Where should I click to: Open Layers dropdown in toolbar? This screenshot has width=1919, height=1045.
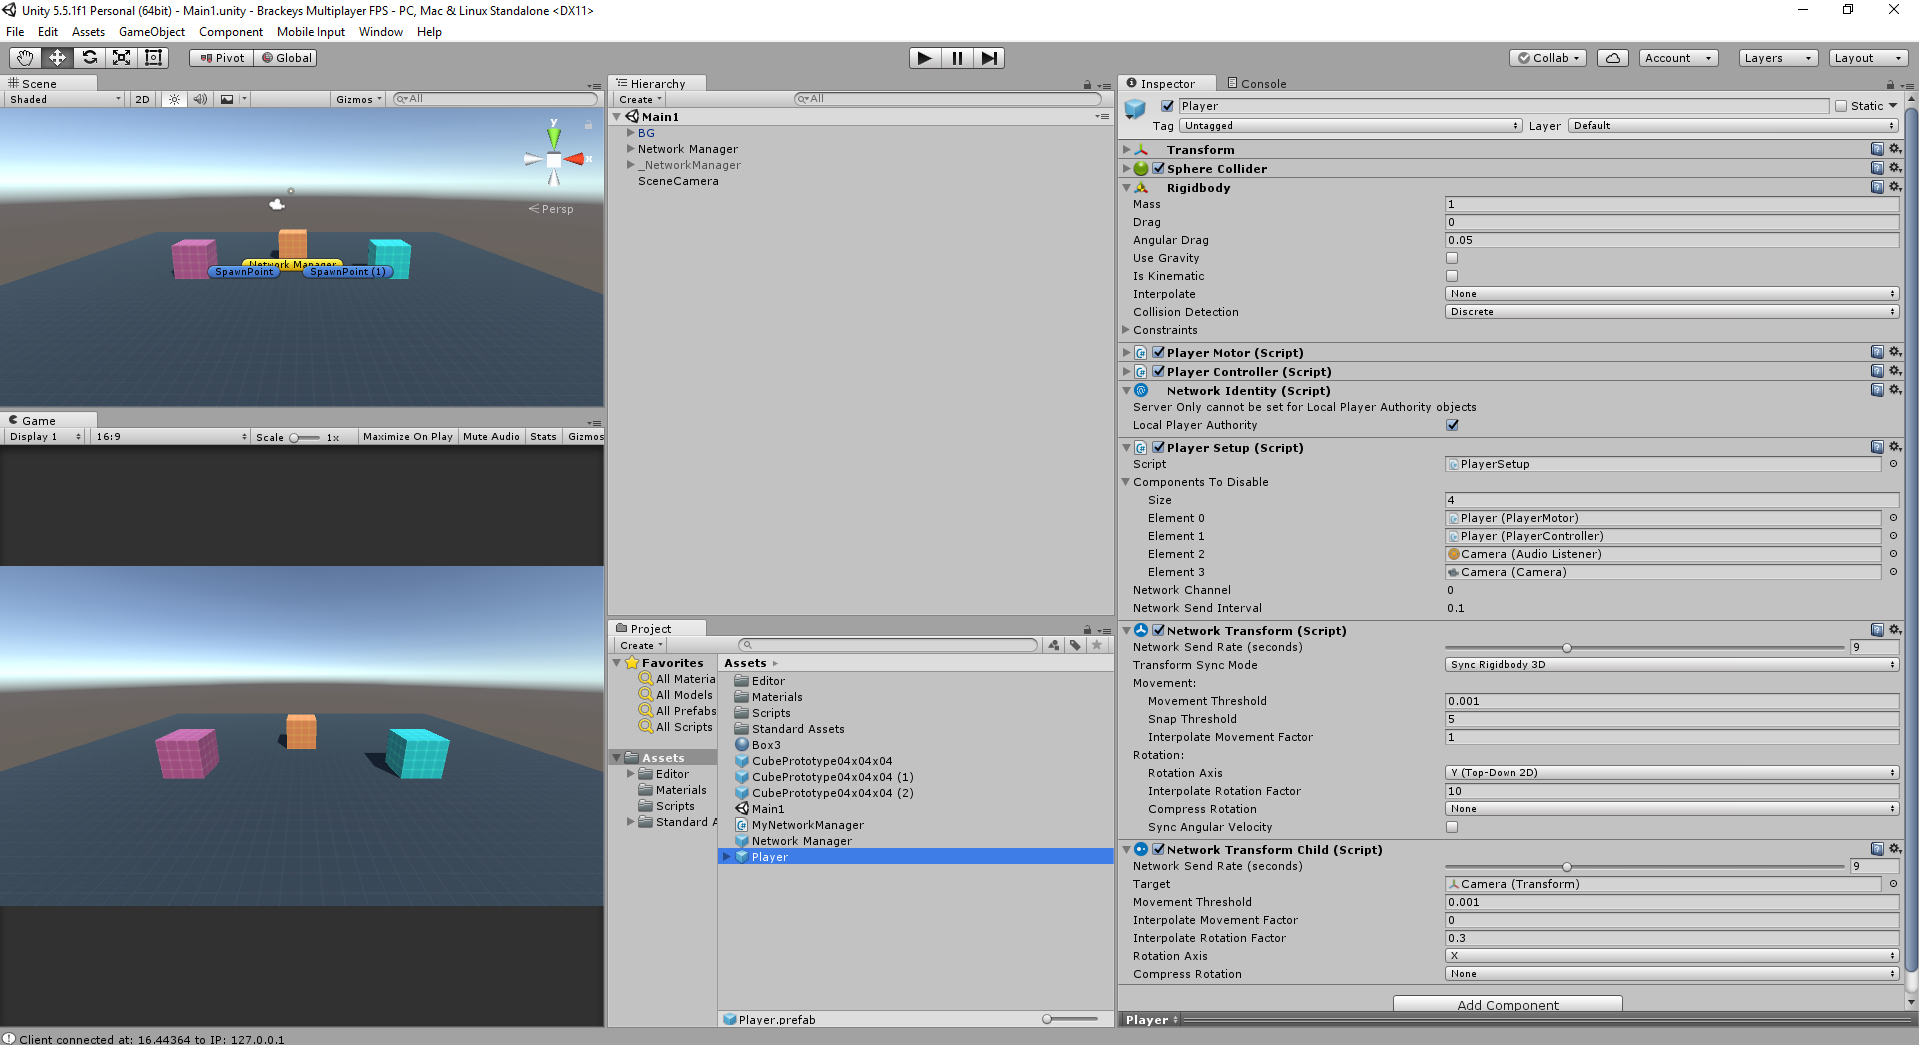coord(1777,58)
